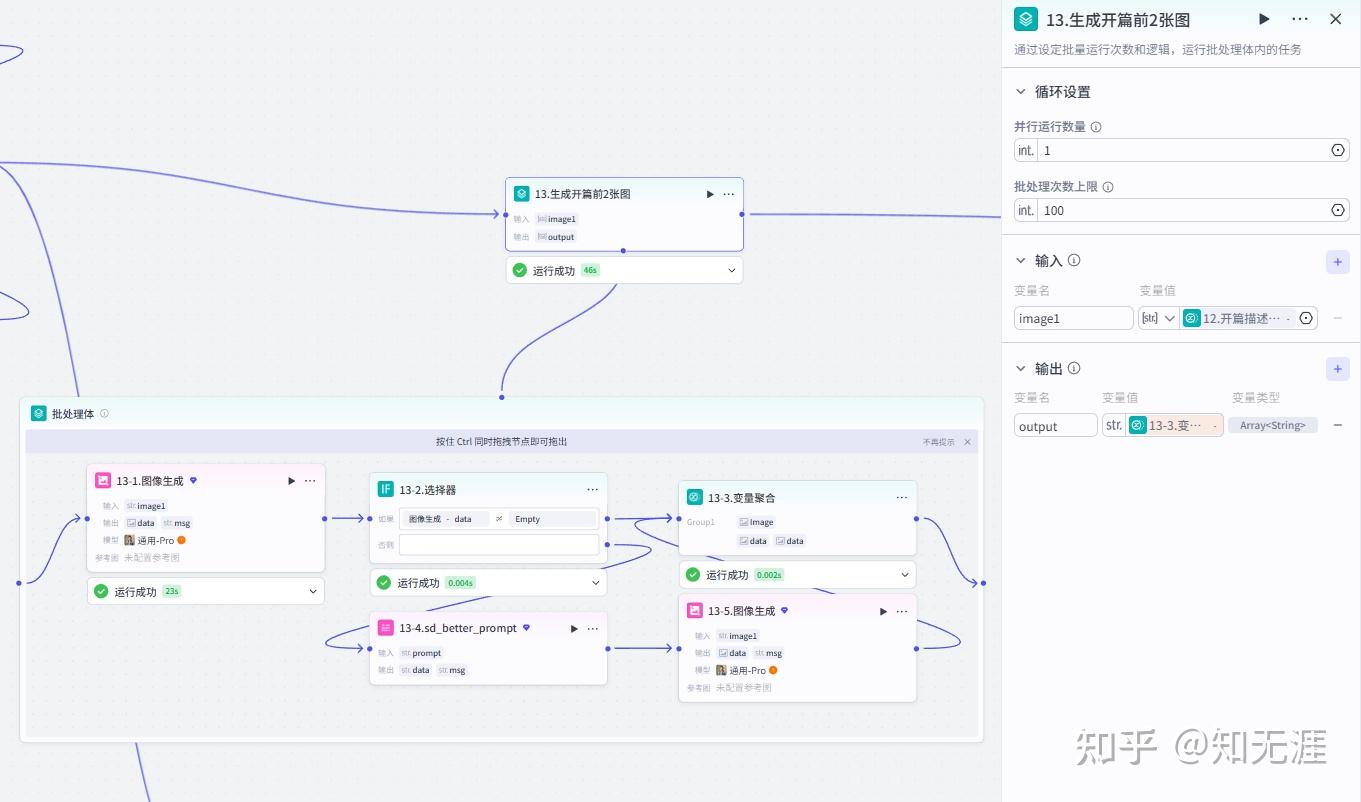Show info tooltip for 输入 section
Screen dimensions: 1361x802
[x=1074, y=260]
